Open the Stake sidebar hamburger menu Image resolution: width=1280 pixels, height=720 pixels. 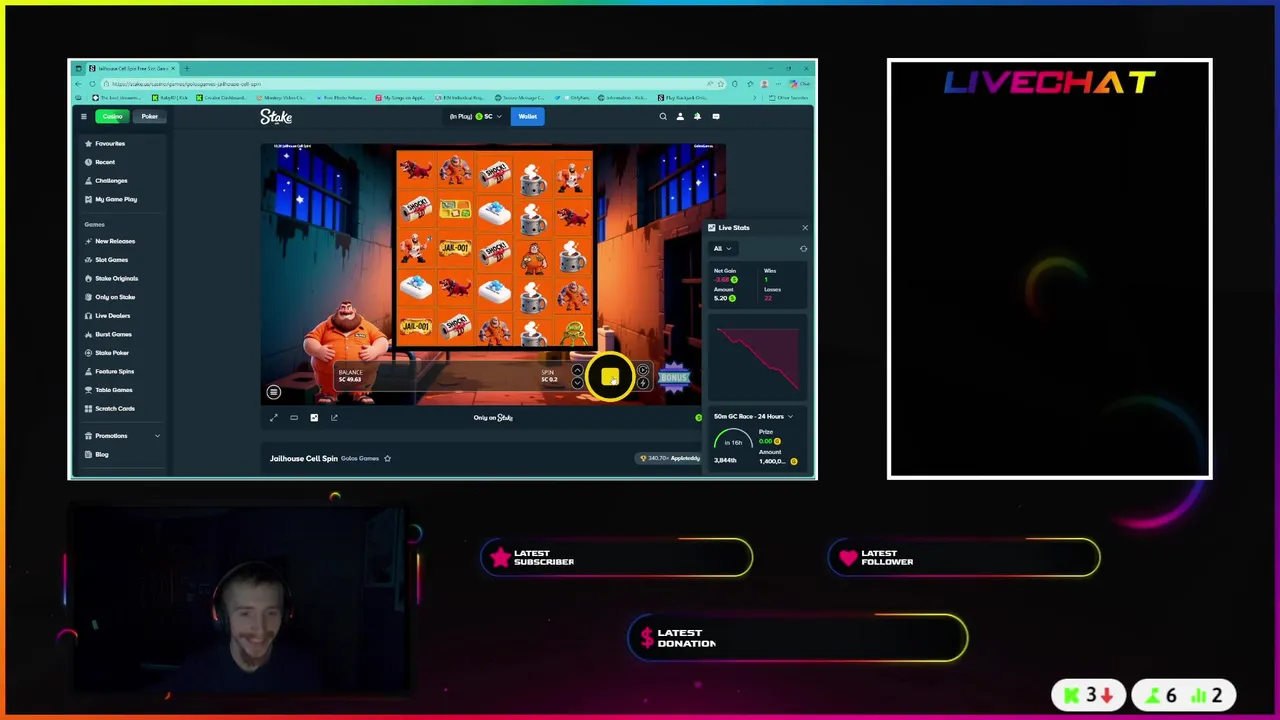(84, 117)
